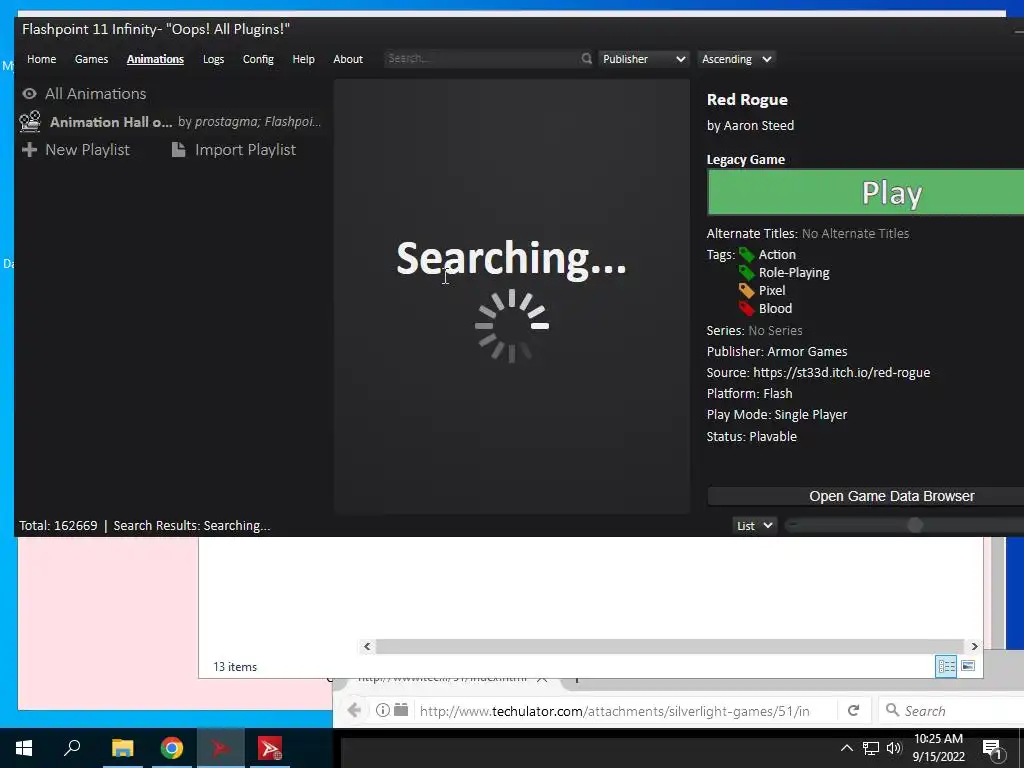Click the red Blood tag icon
The height and width of the screenshot is (768, 1024).
click(x=746, y=308)
